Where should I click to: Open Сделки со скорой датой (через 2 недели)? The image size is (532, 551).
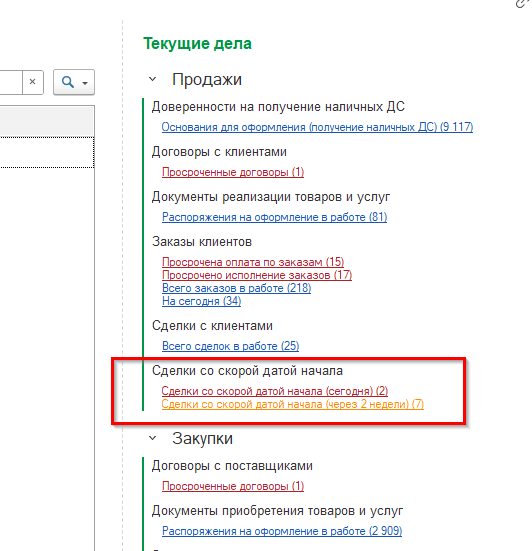pyautogui.click(x=293, y=404)
